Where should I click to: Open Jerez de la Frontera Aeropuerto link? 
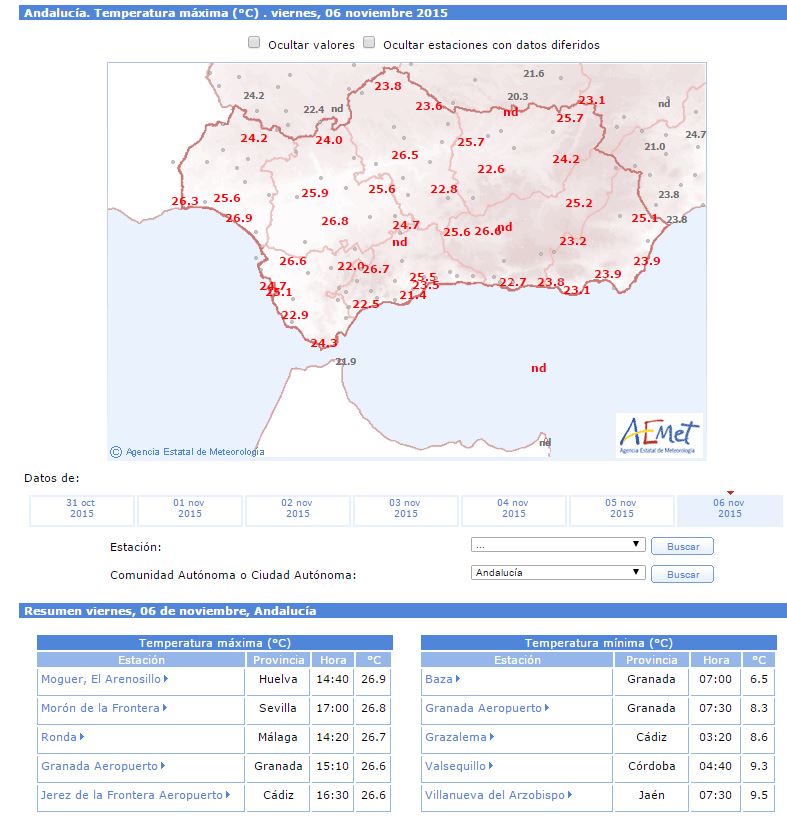[132, 795]
